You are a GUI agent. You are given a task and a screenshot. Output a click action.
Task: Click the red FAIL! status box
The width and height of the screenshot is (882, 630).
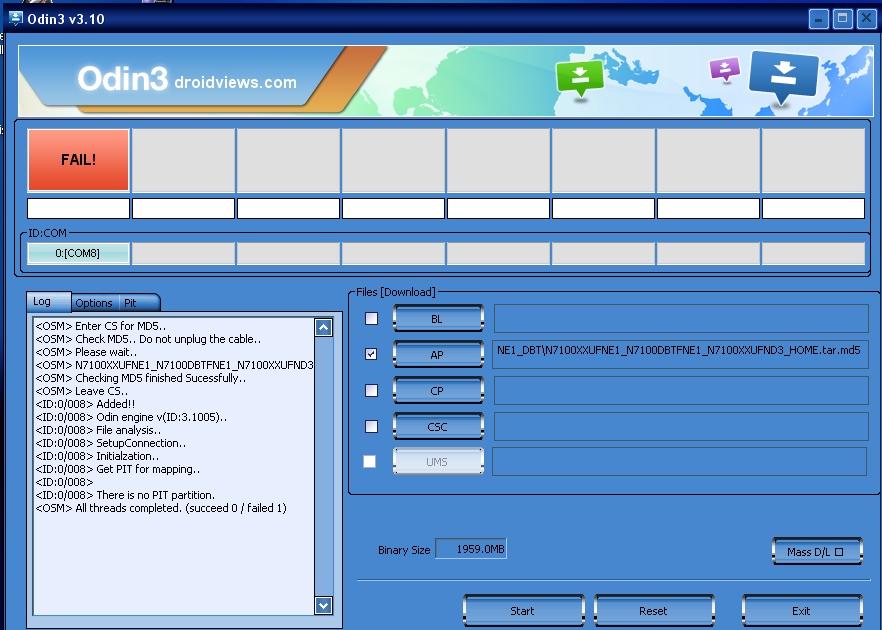click(x=78, y=160)
